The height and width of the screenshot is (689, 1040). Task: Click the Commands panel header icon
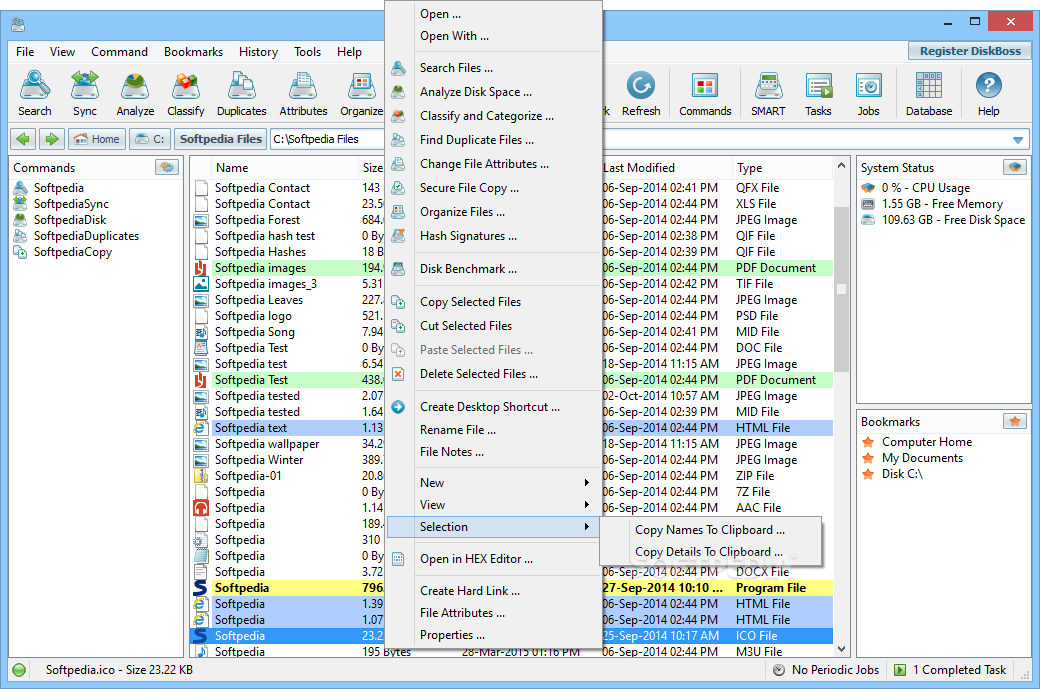tap(167, 167)
